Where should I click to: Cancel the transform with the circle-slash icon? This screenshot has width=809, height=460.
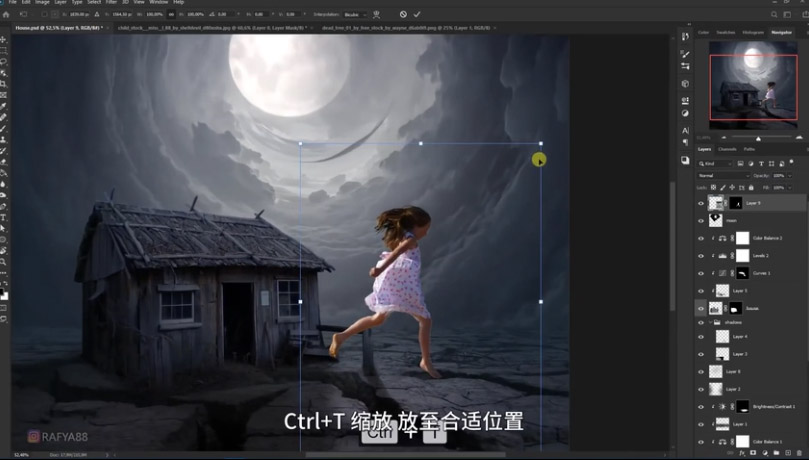pos(403,14)
